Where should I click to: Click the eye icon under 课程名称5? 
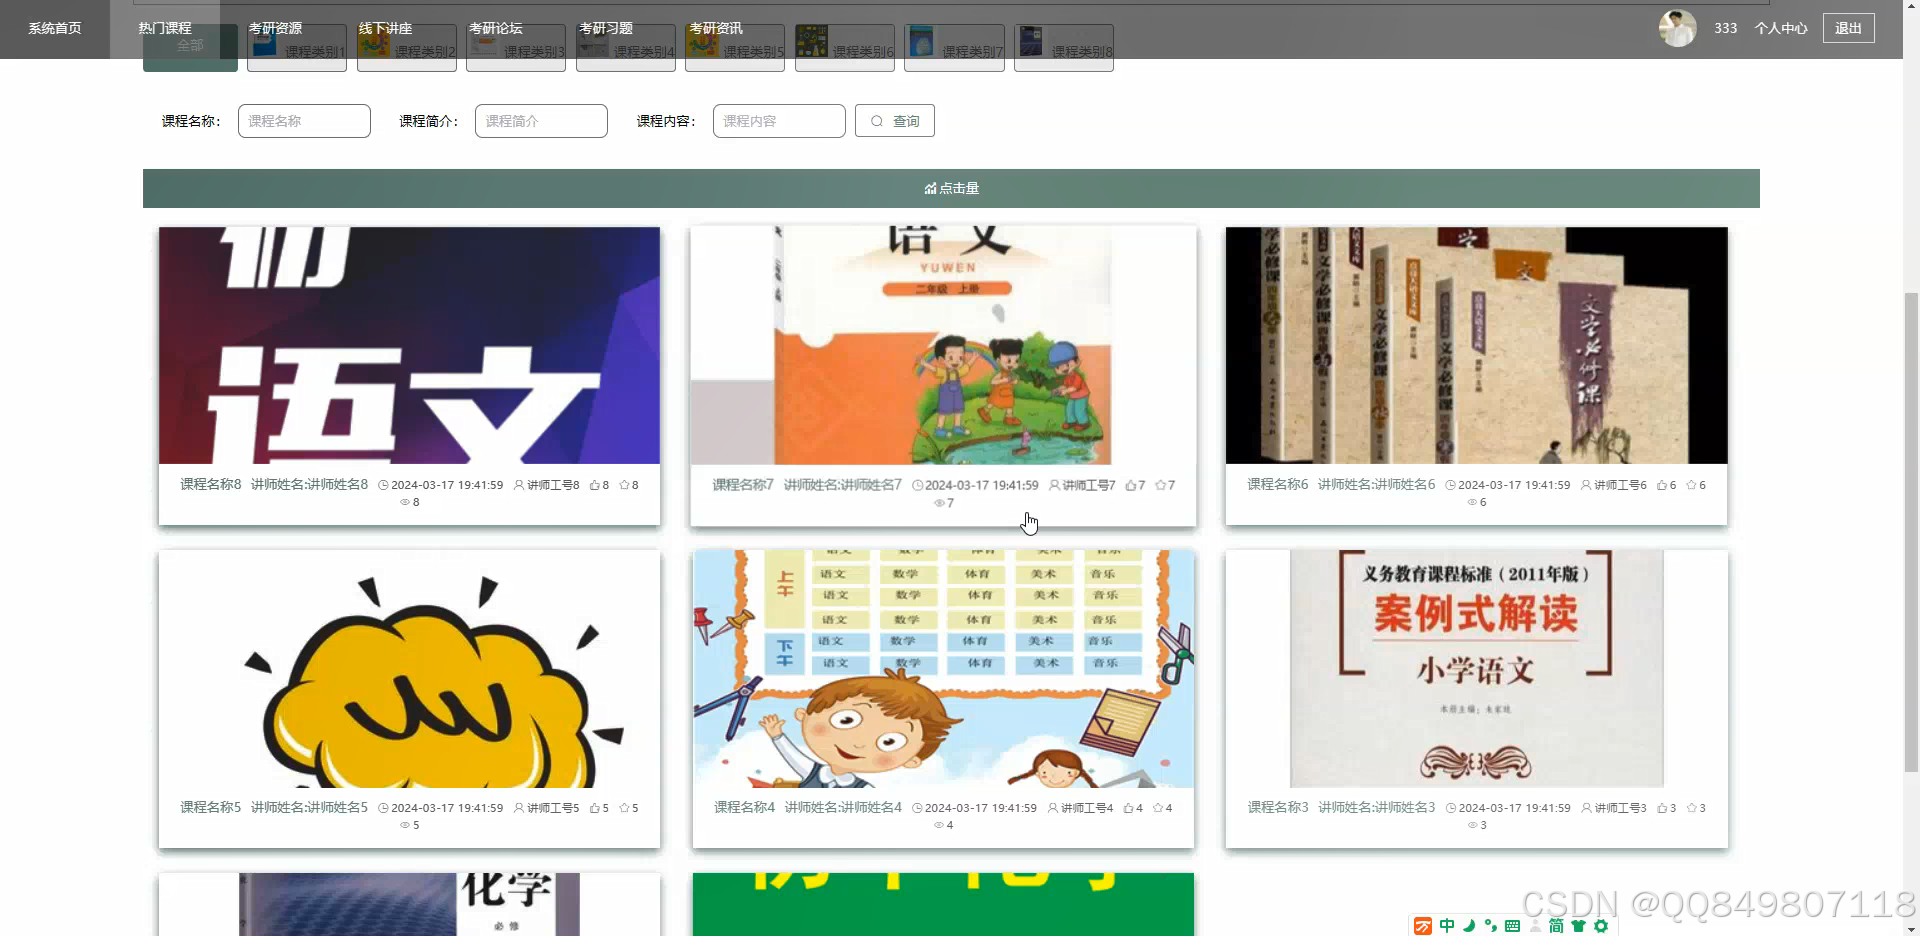(405, 825)
